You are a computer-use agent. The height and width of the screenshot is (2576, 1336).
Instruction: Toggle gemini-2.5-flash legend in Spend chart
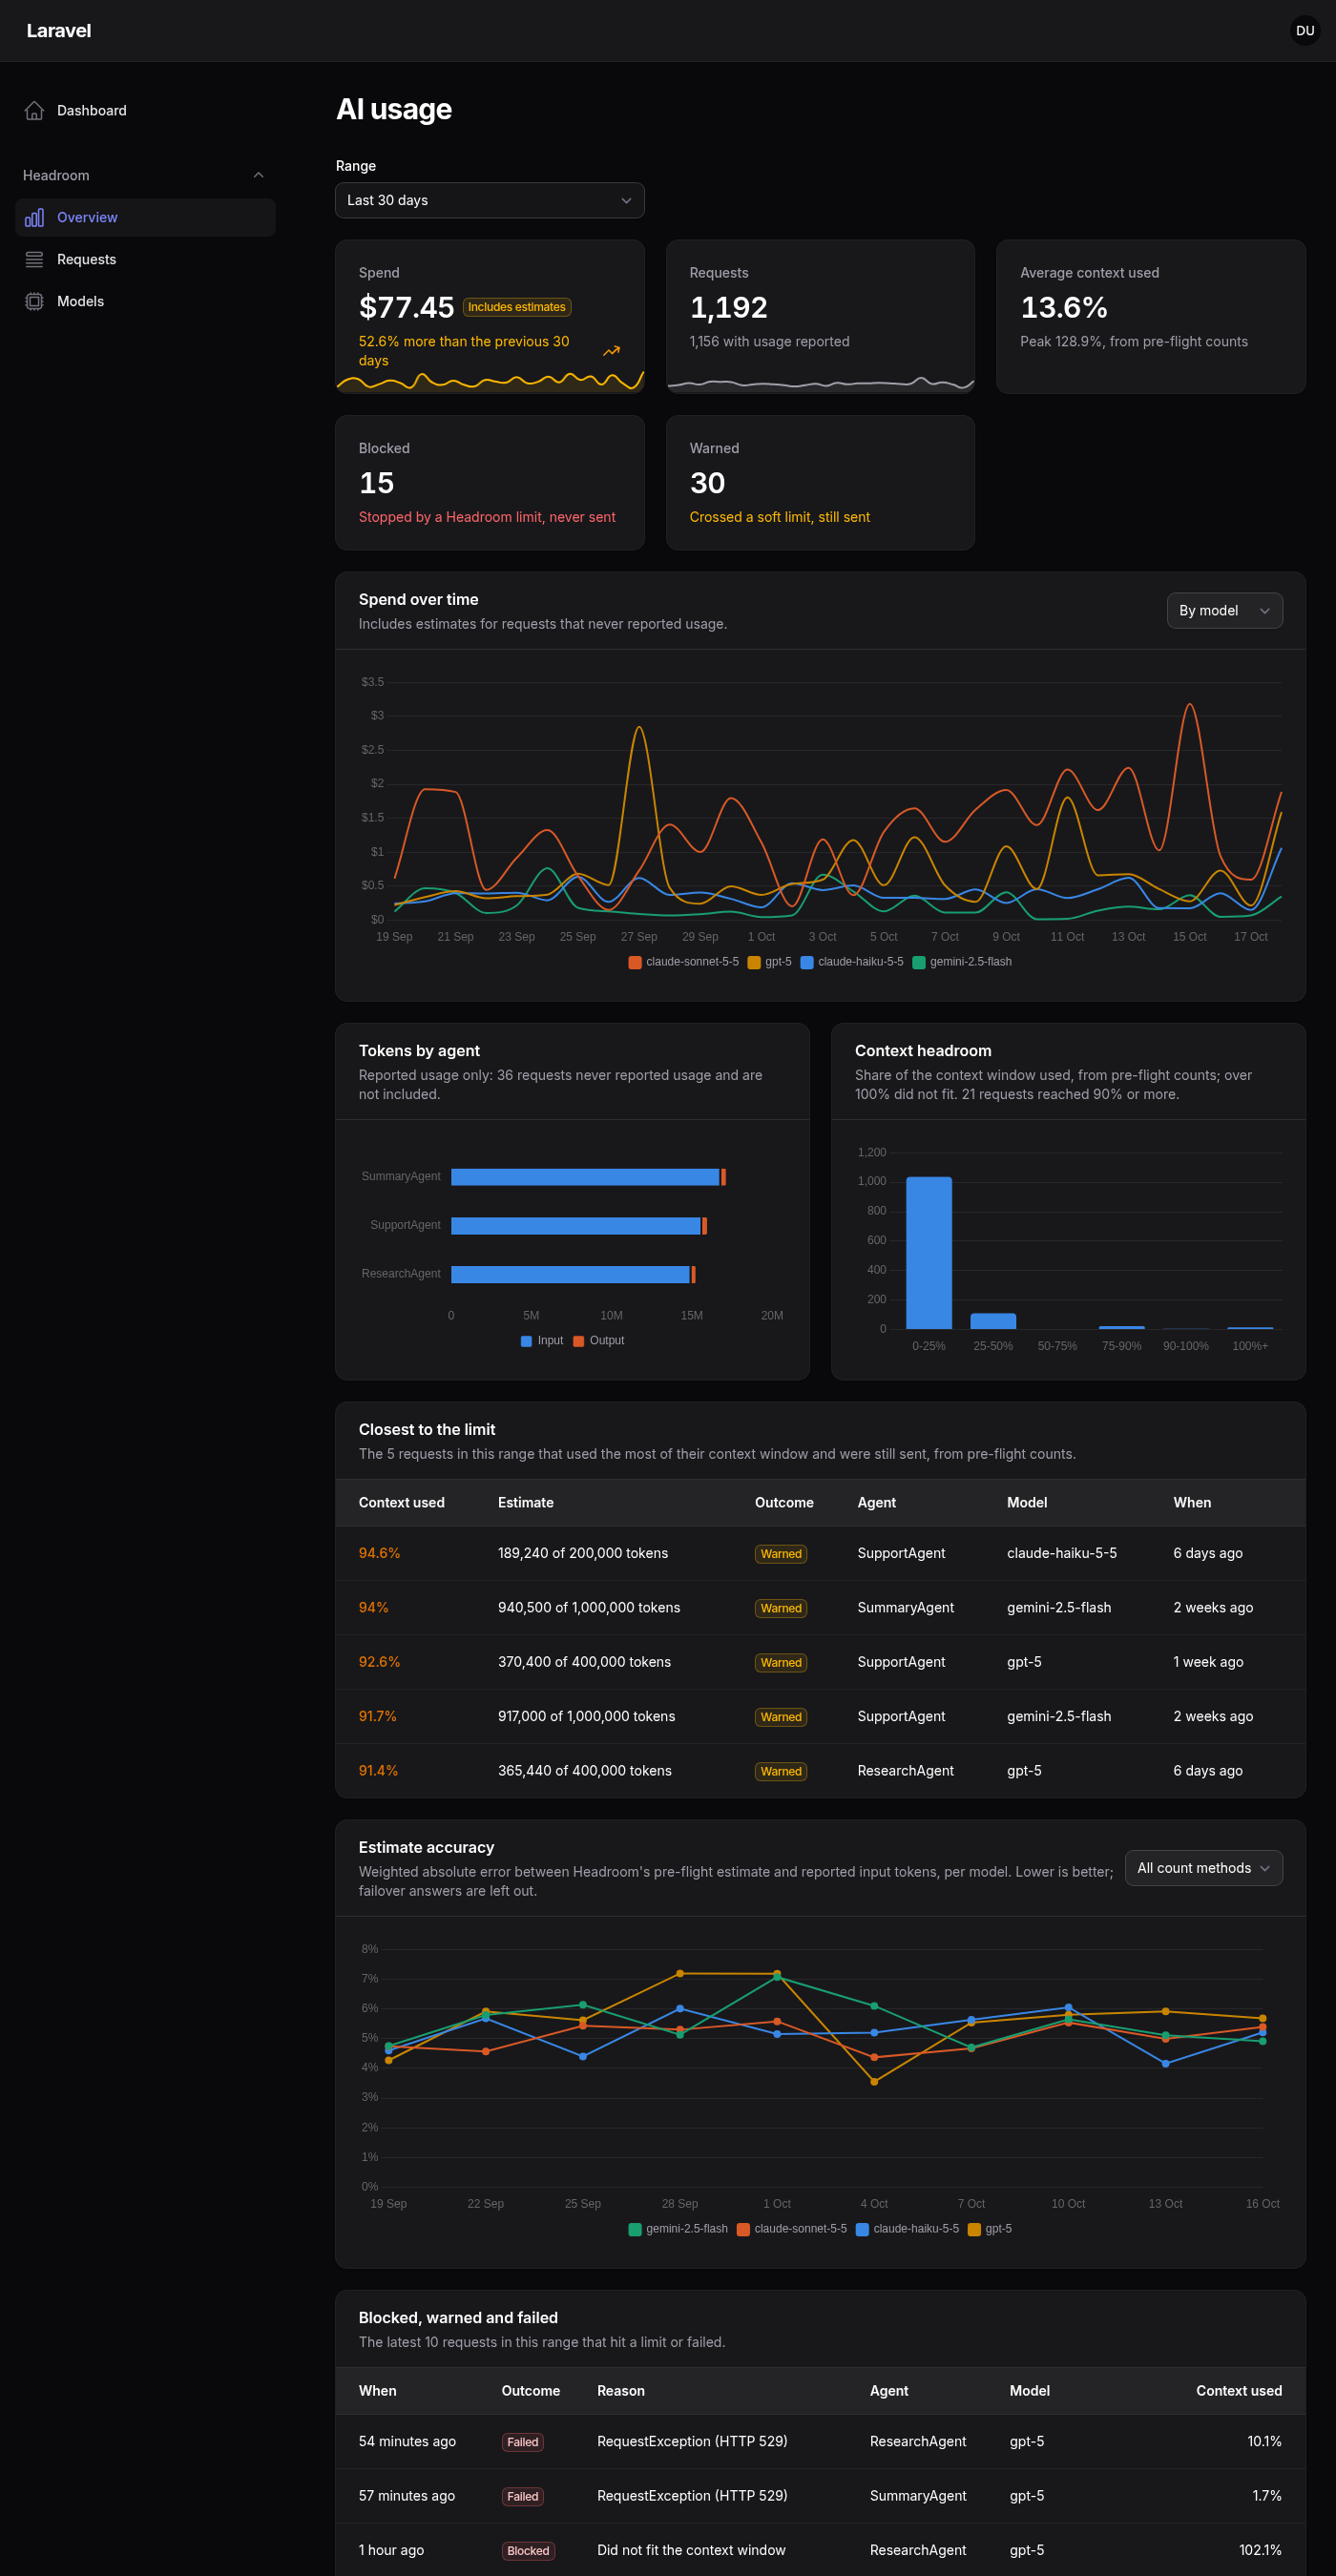point(962,962)
